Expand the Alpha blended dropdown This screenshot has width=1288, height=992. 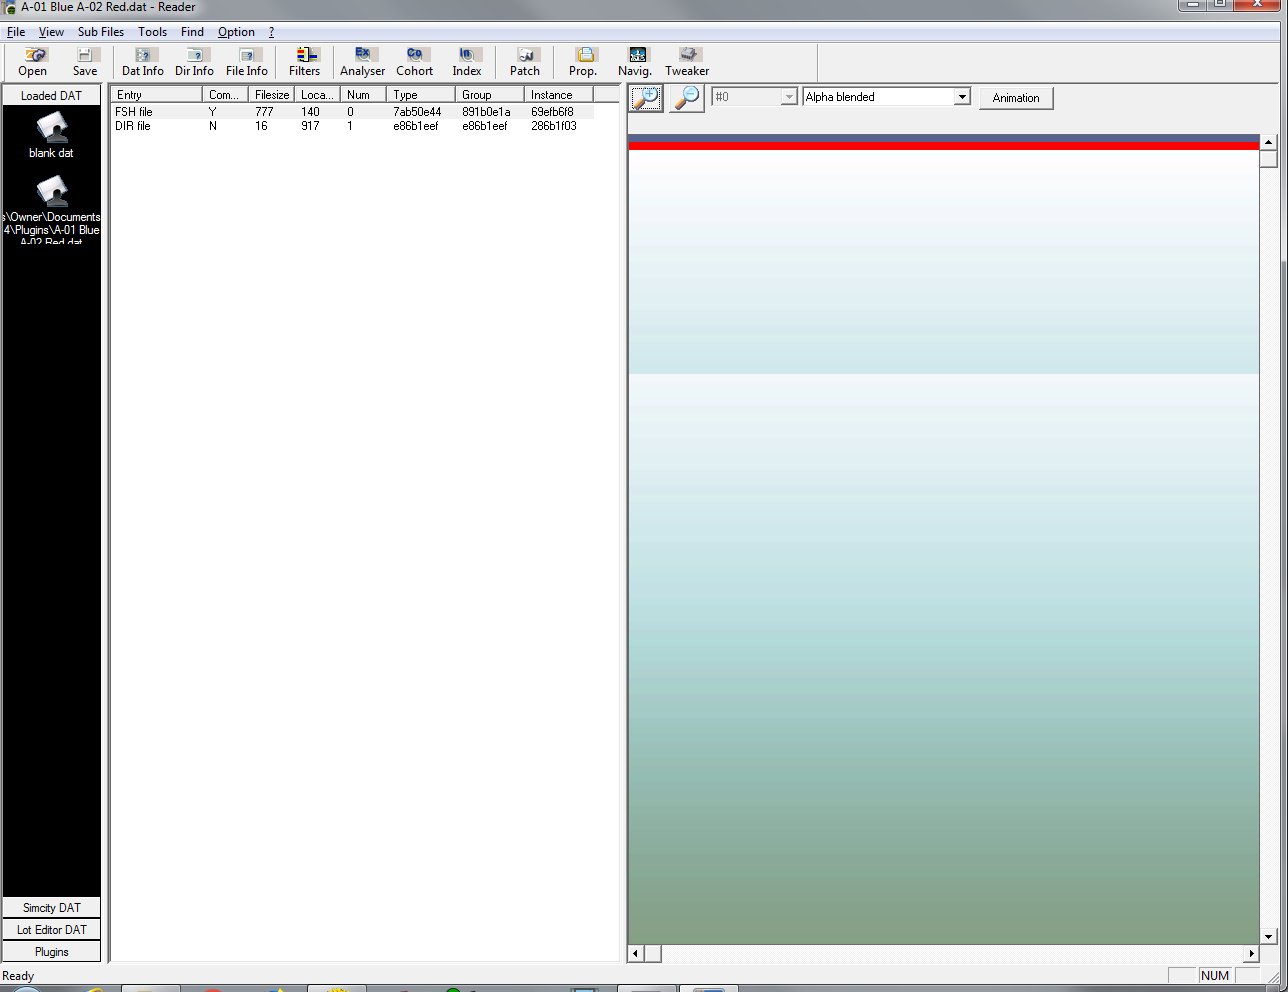click(x=962, y=97)
